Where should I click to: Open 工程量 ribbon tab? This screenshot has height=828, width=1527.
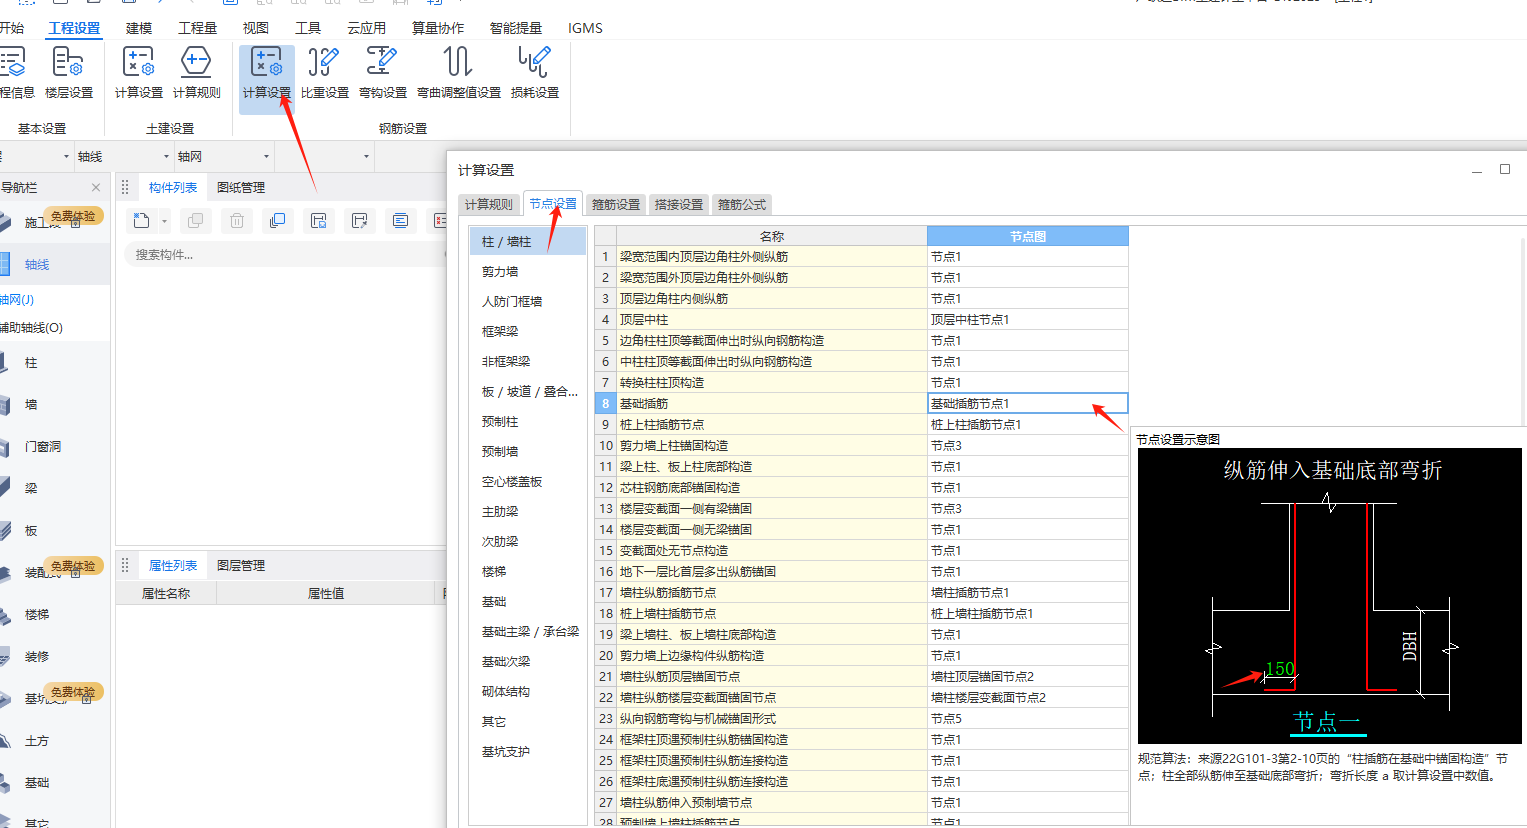tap(197, 28)
